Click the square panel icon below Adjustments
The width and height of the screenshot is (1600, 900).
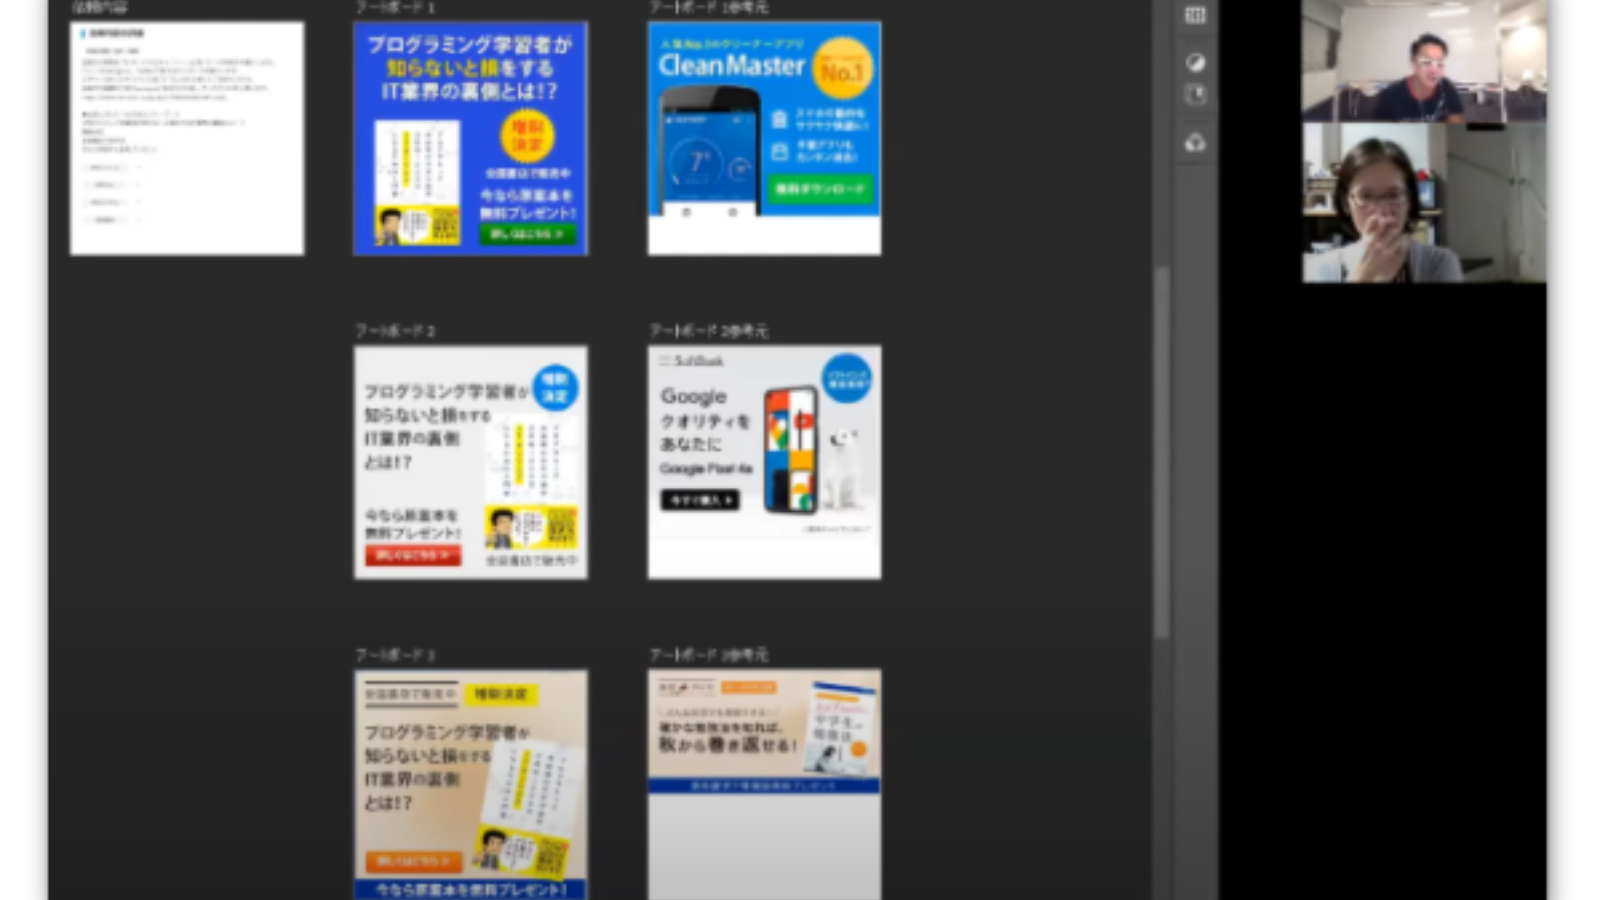1195,95
